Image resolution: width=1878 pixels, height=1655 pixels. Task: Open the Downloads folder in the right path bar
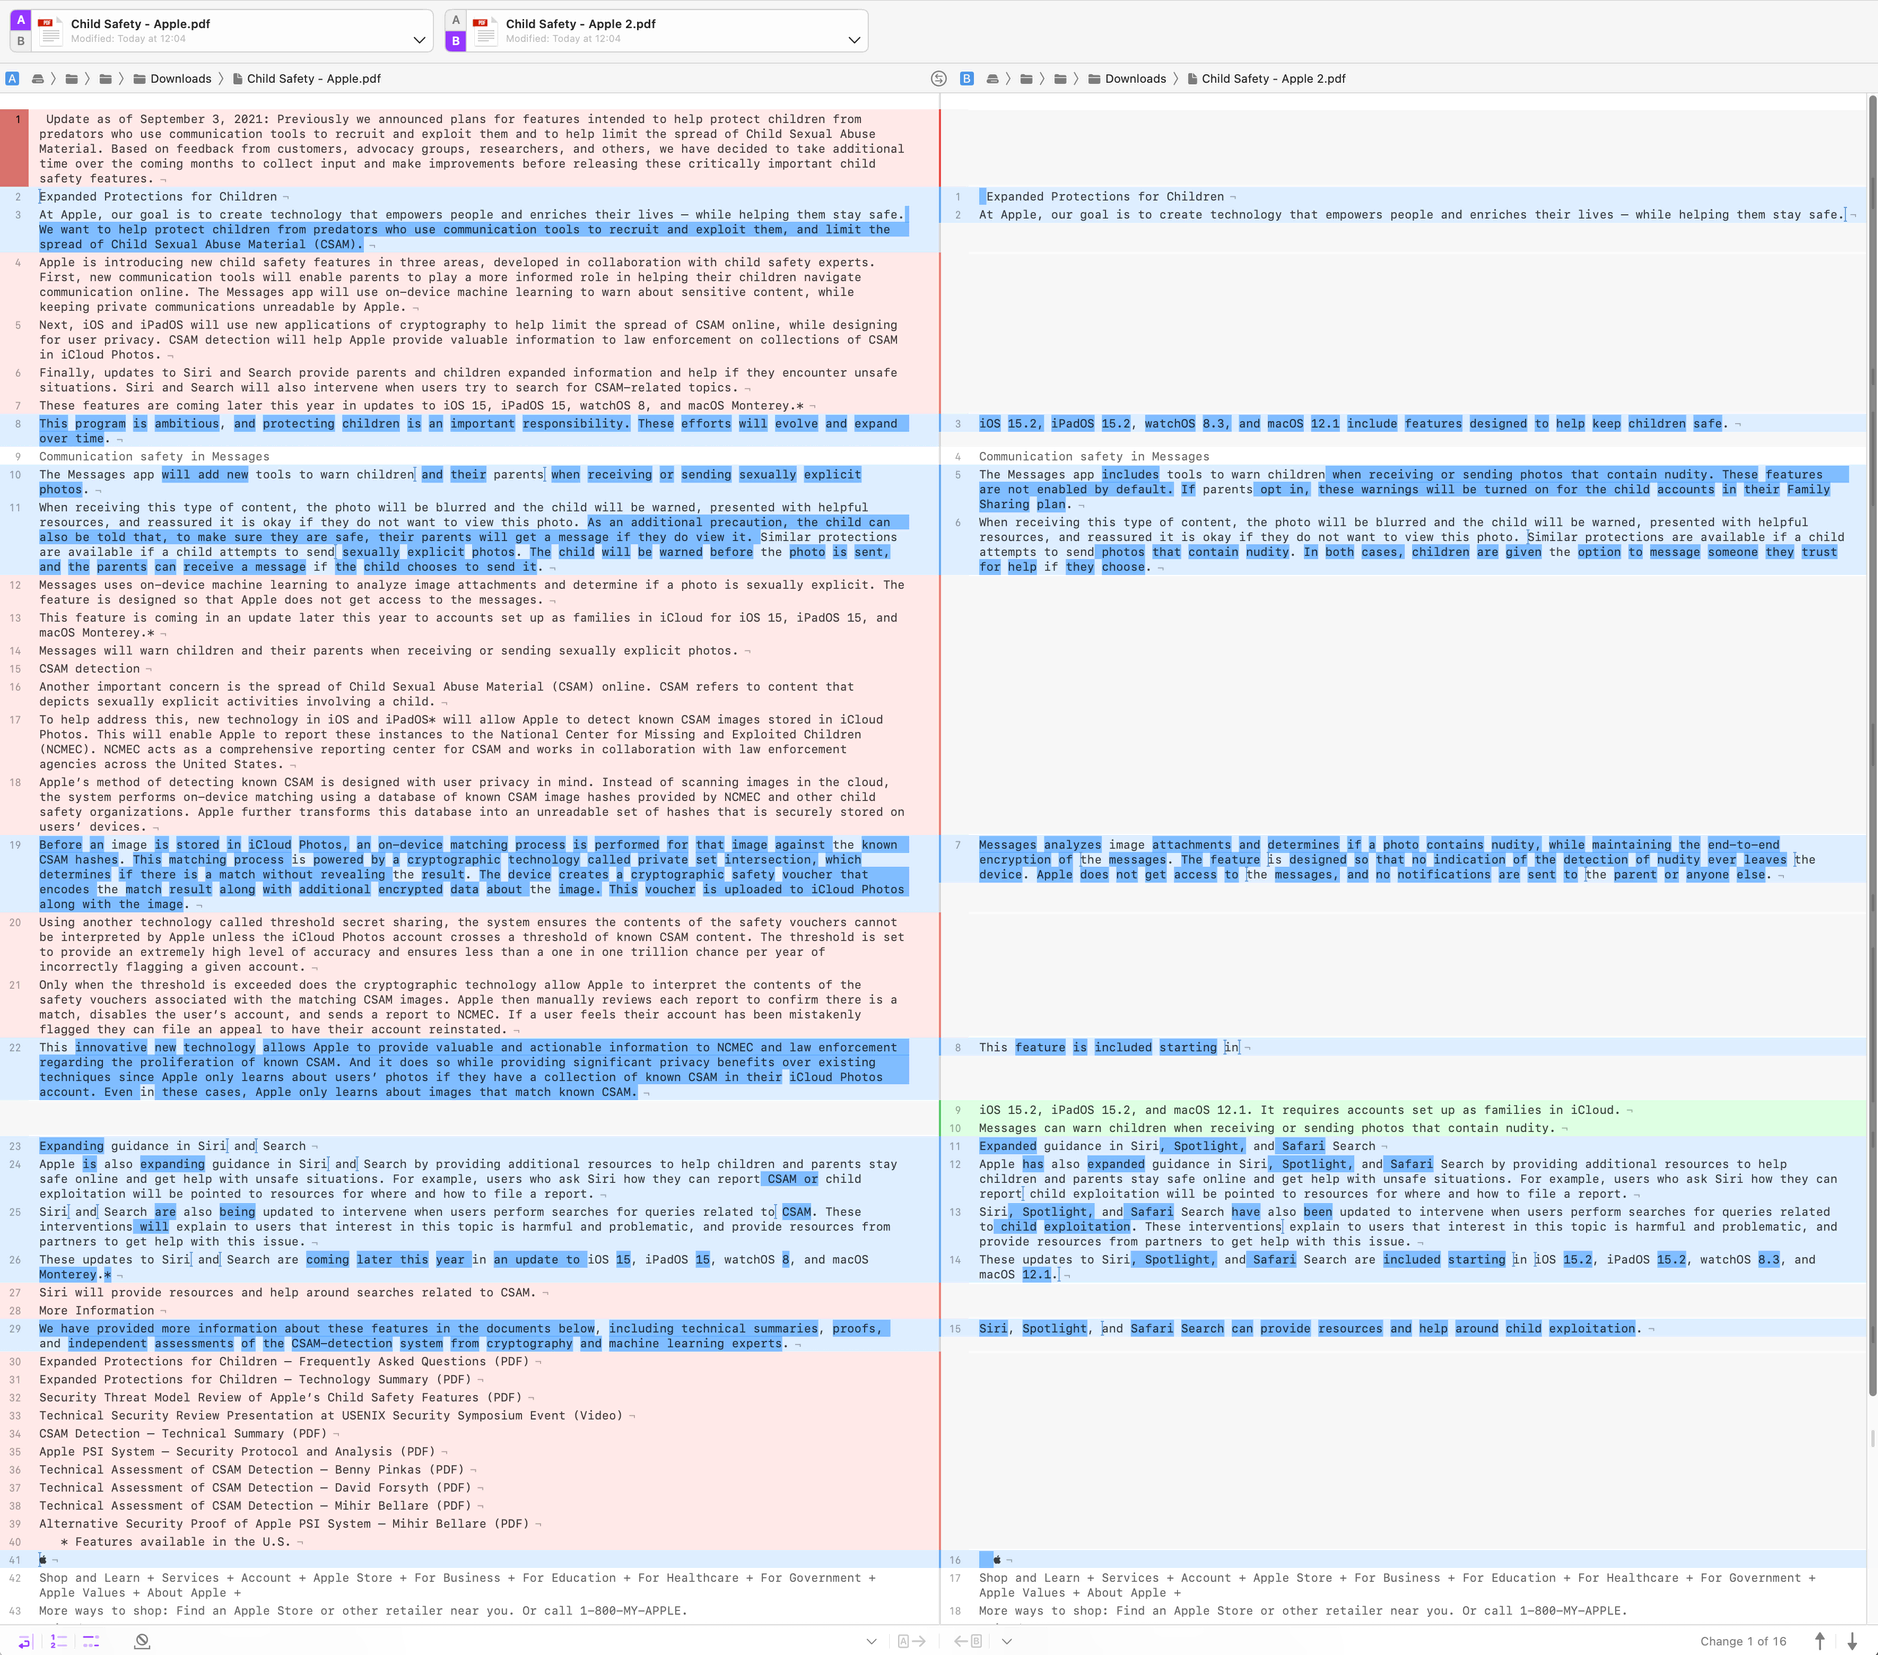click(x=1127, y=79)
